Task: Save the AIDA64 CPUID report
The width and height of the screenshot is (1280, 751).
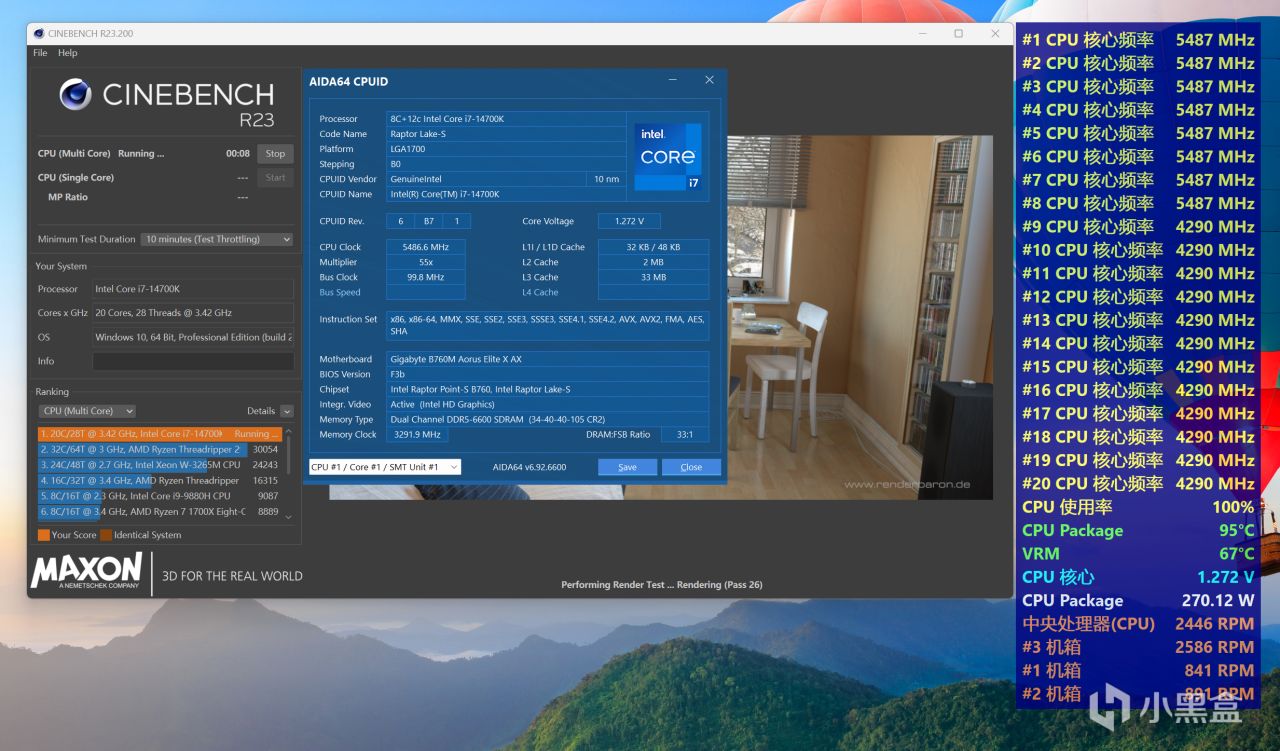Action: 627,467
